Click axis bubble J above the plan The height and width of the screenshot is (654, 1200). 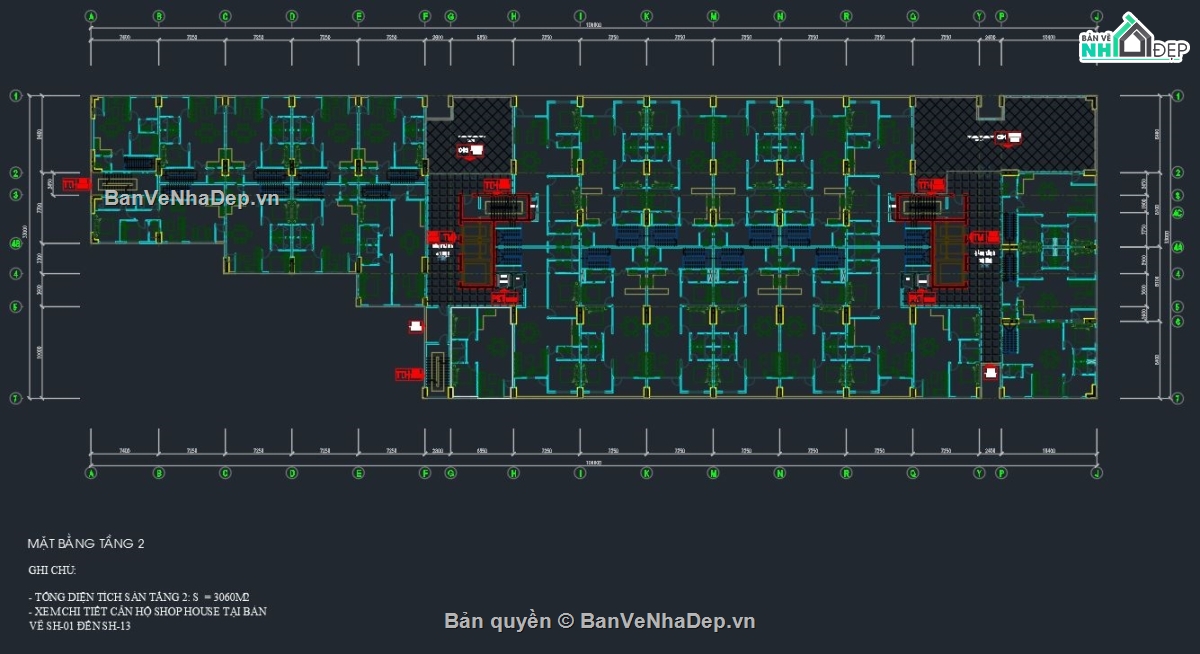pyautogui.click(x=1097, y=17)
